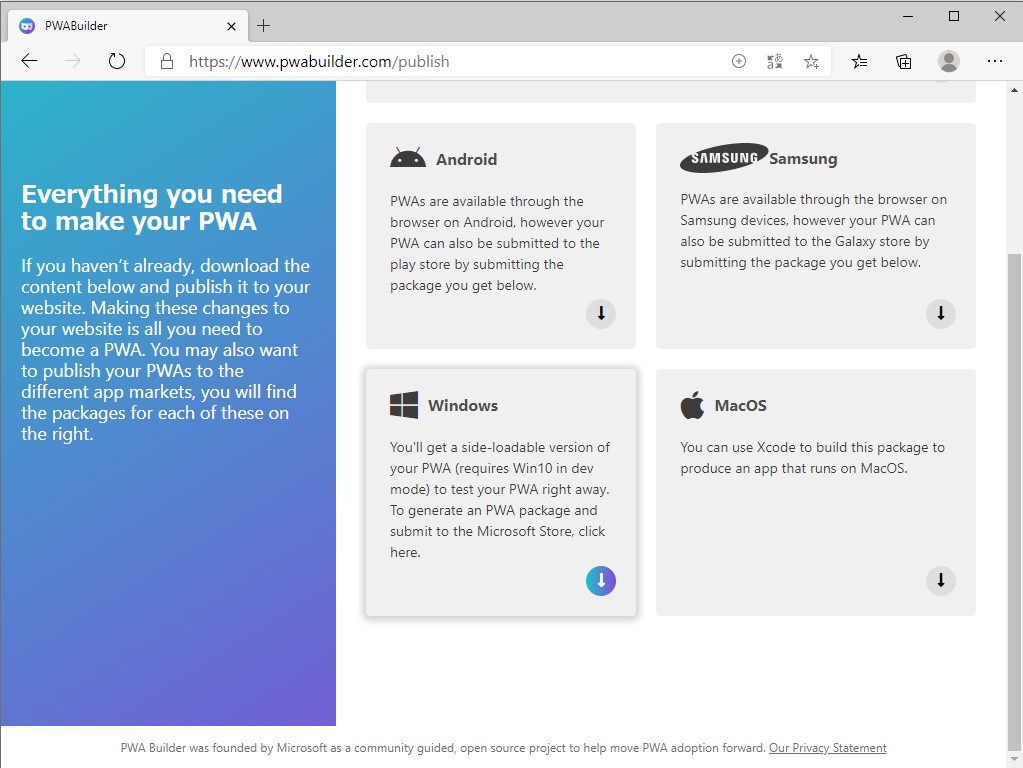
Task: Download the Android app package
Action: pos(600,313)
